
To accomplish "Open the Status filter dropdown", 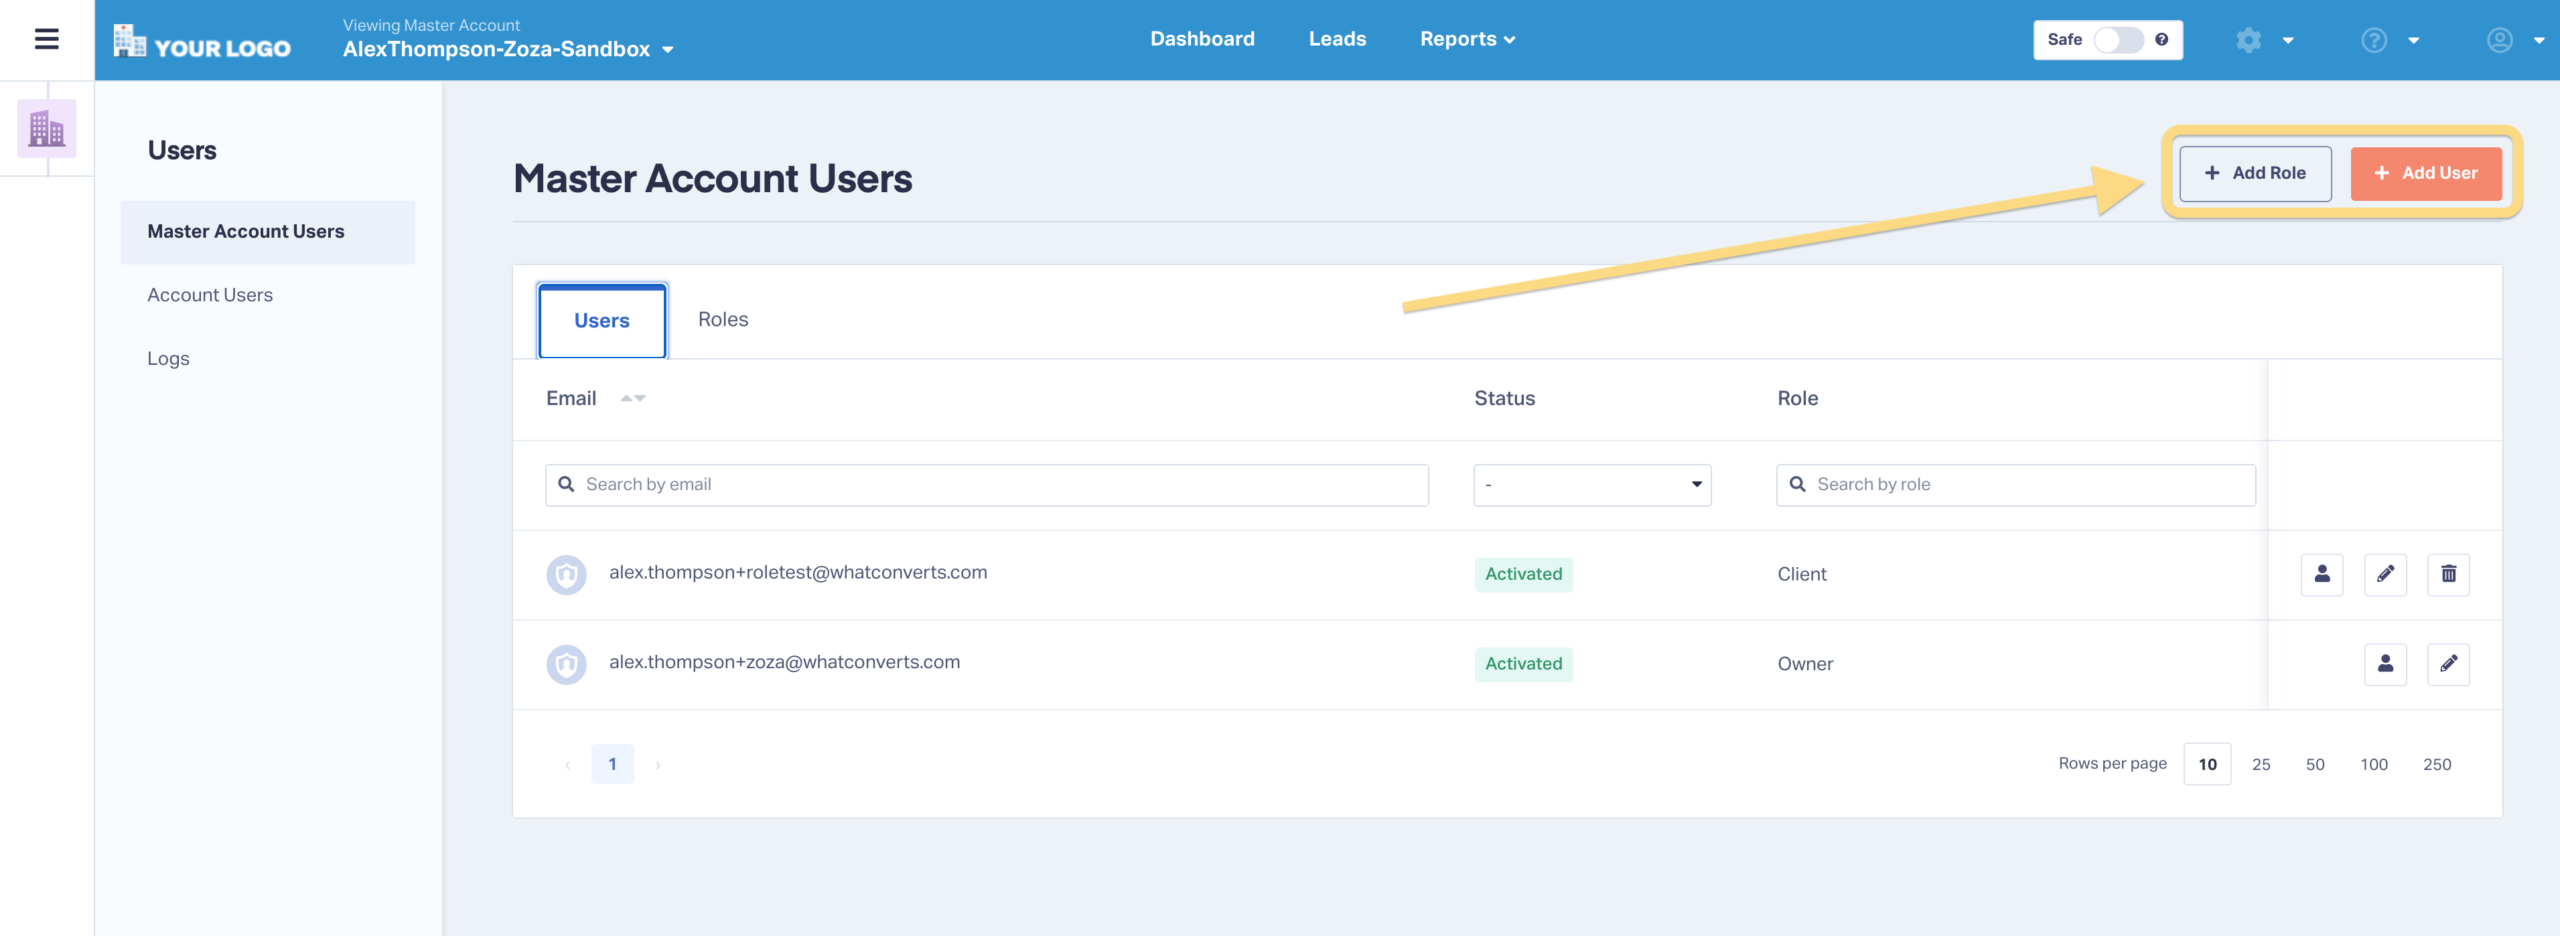I will (x=1592, y=485).
